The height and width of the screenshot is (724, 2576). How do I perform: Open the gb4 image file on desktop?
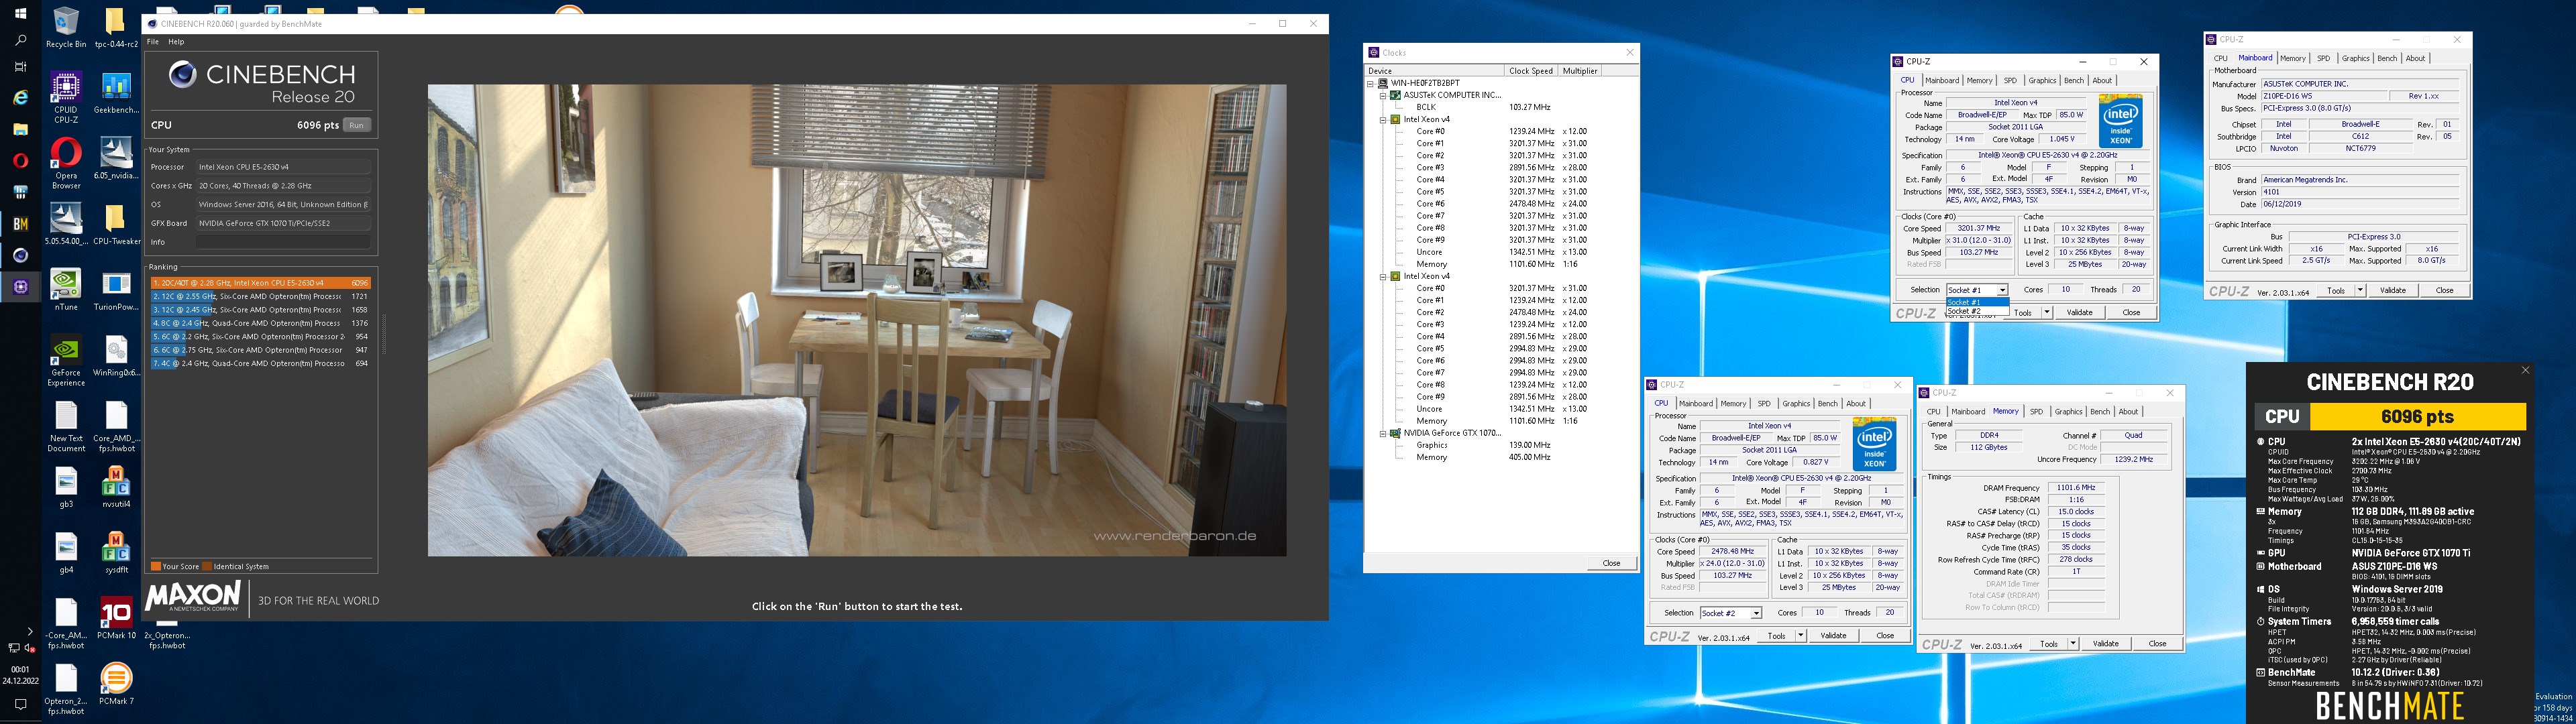[66, 553]
